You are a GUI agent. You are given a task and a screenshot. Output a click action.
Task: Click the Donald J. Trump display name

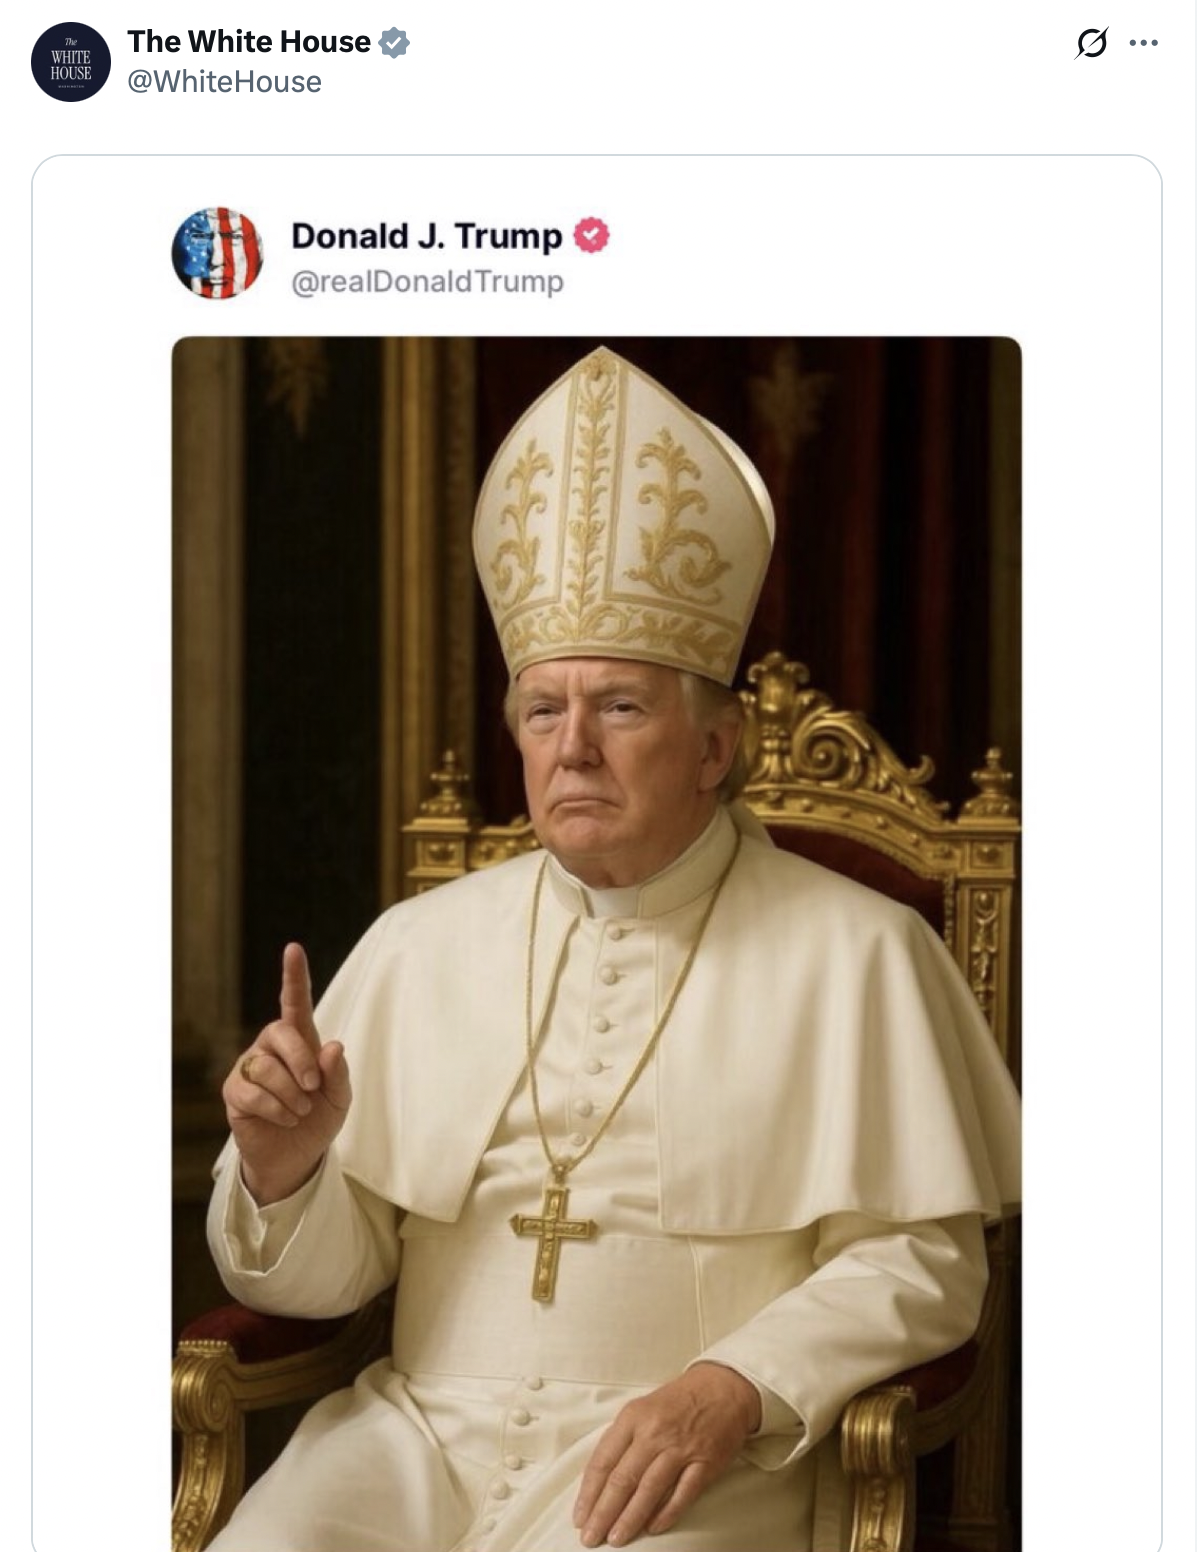(427, 236)
